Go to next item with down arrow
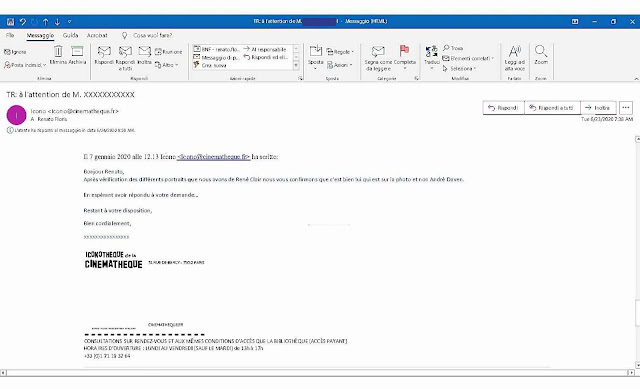640x389 pixels. pos(58,22)
